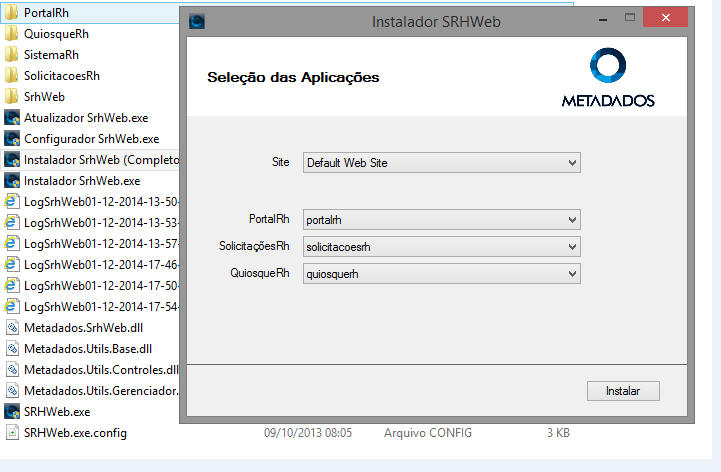This screenshot has height=472, width=721.
Task: Click the PortalRh folder icon
Action: (x=12, y=12)
